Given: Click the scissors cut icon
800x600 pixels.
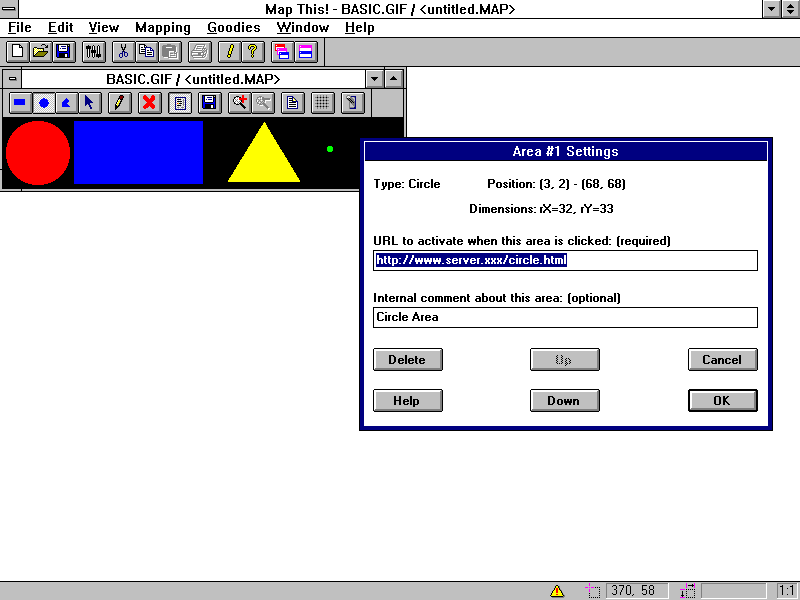Looking at the screenshot, I should pyautogui.click(x=123, y=51).
